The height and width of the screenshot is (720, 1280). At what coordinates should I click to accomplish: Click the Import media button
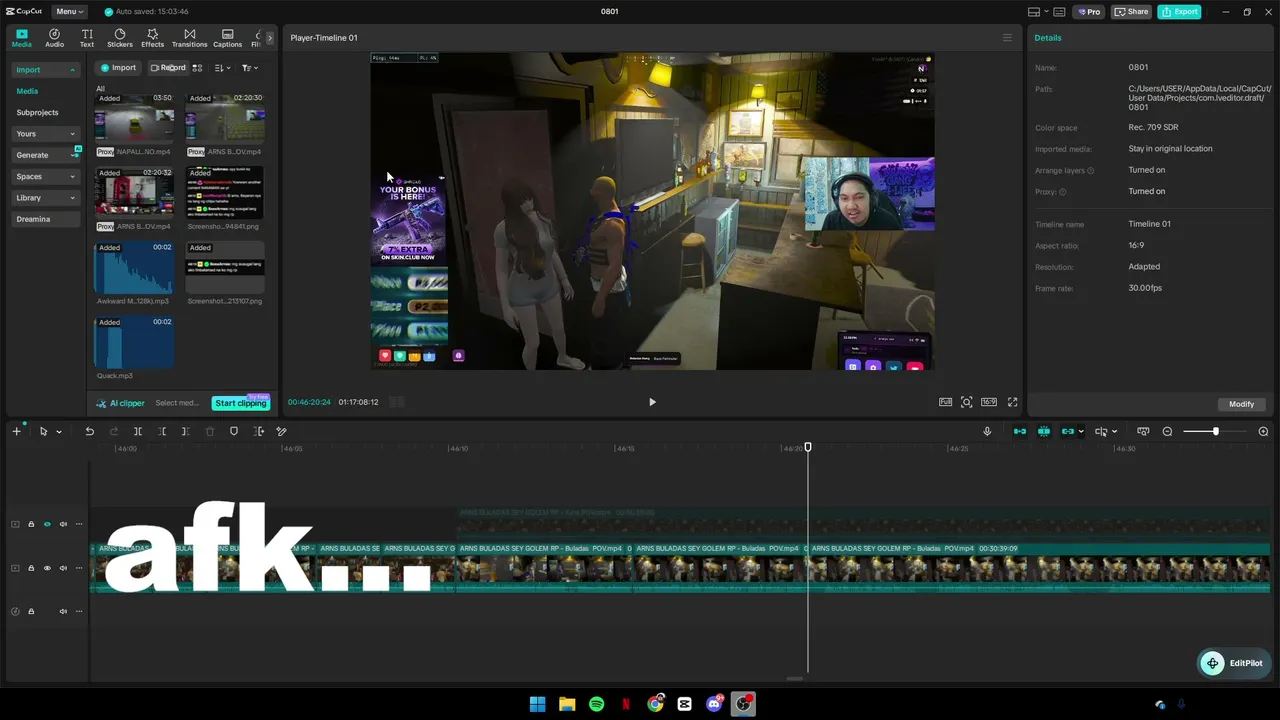[x=118, y=68]
